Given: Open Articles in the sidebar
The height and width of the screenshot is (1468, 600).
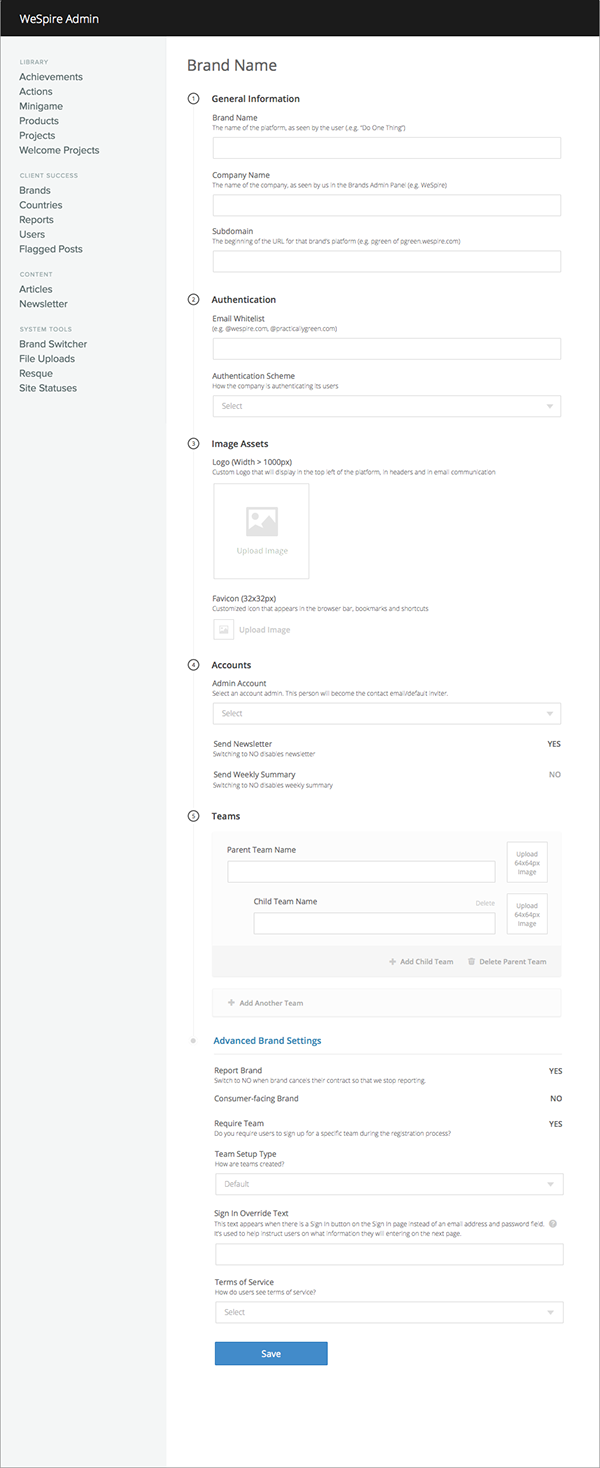Looking at the screenshot, I should coord(36,289).
